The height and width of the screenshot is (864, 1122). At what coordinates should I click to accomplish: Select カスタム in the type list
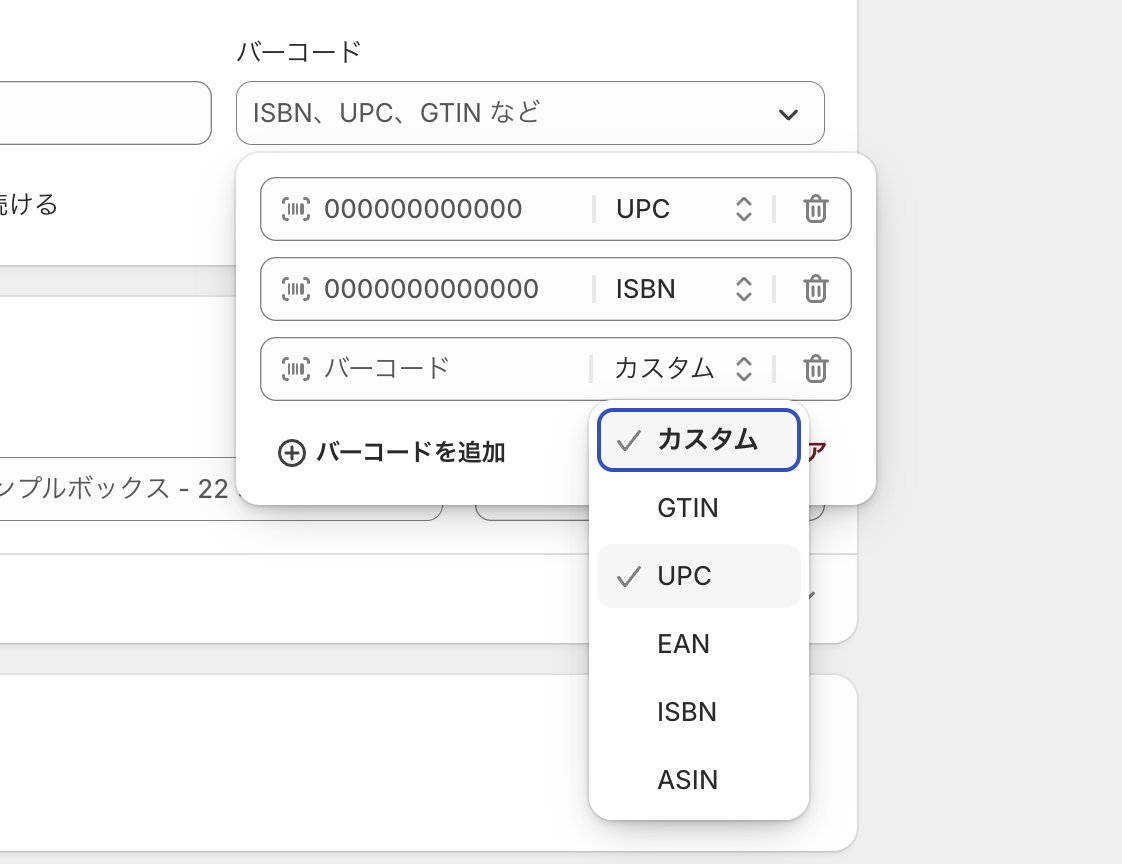coord(698,440)
